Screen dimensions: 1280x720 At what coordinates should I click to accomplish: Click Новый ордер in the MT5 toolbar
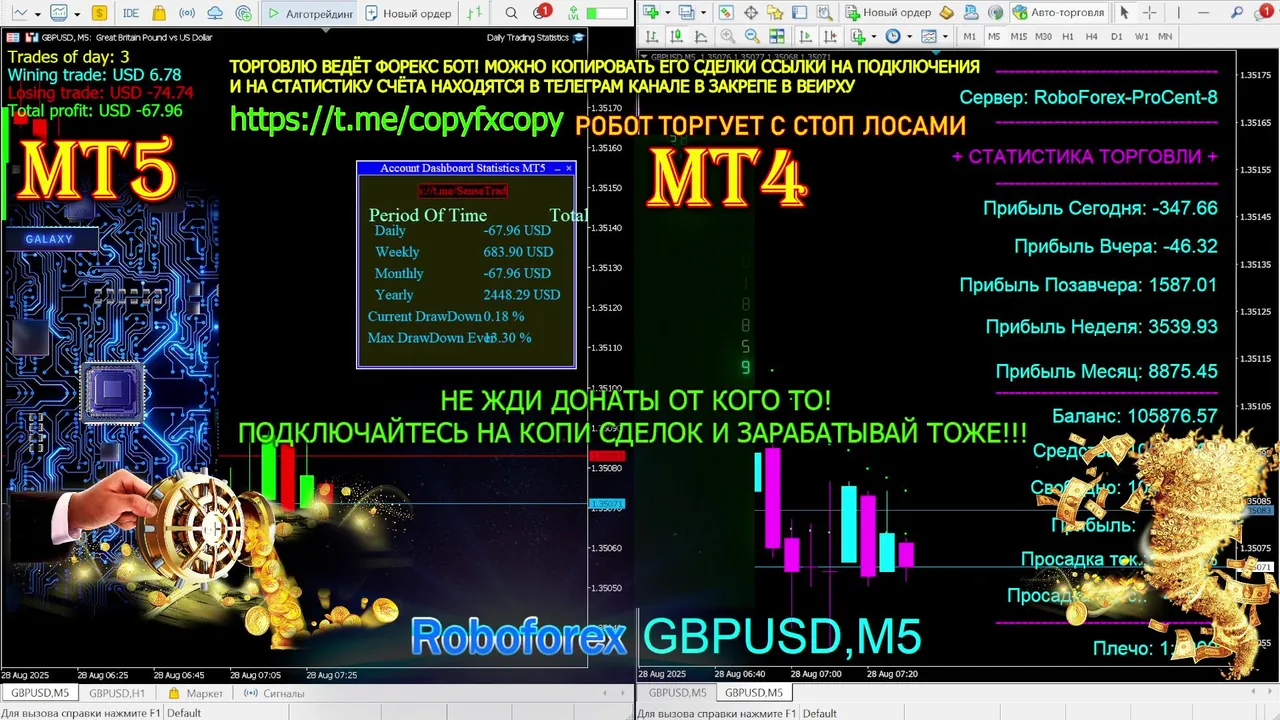[x=408, y=14]
